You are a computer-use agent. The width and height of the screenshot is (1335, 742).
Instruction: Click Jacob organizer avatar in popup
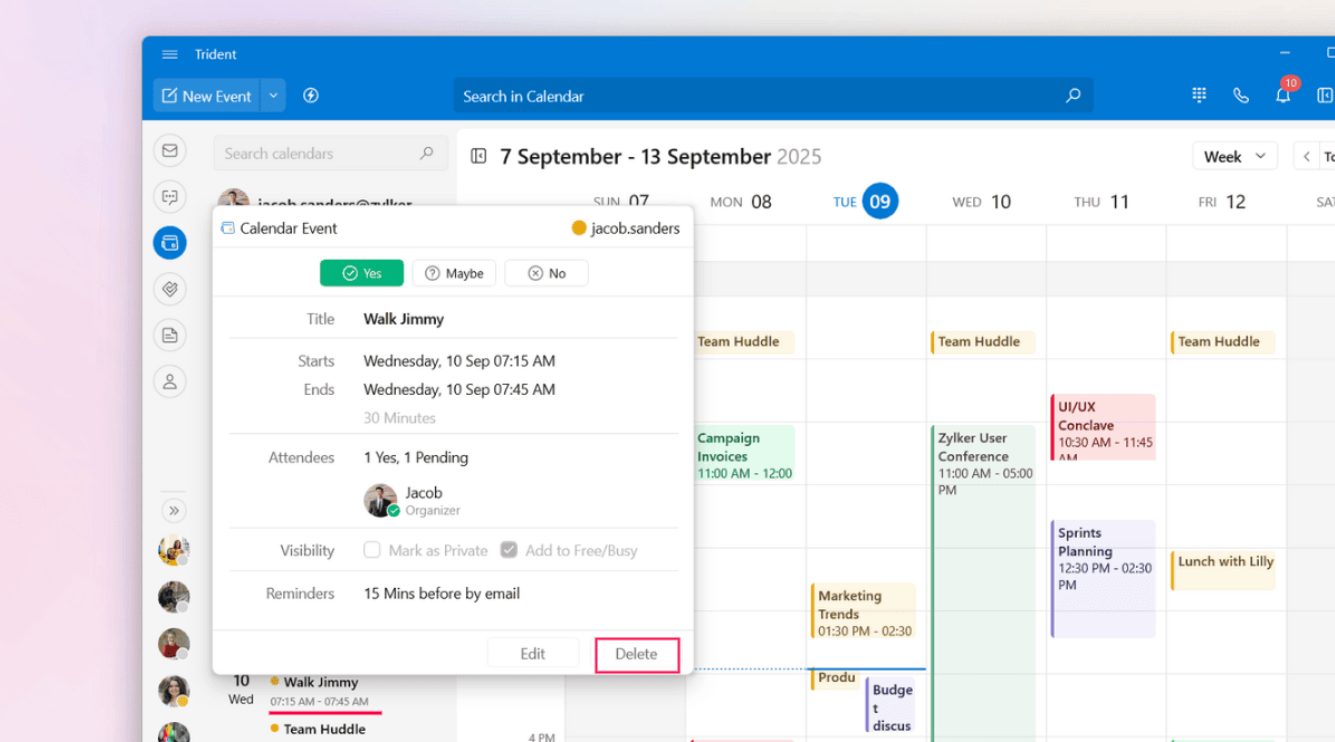381,500
